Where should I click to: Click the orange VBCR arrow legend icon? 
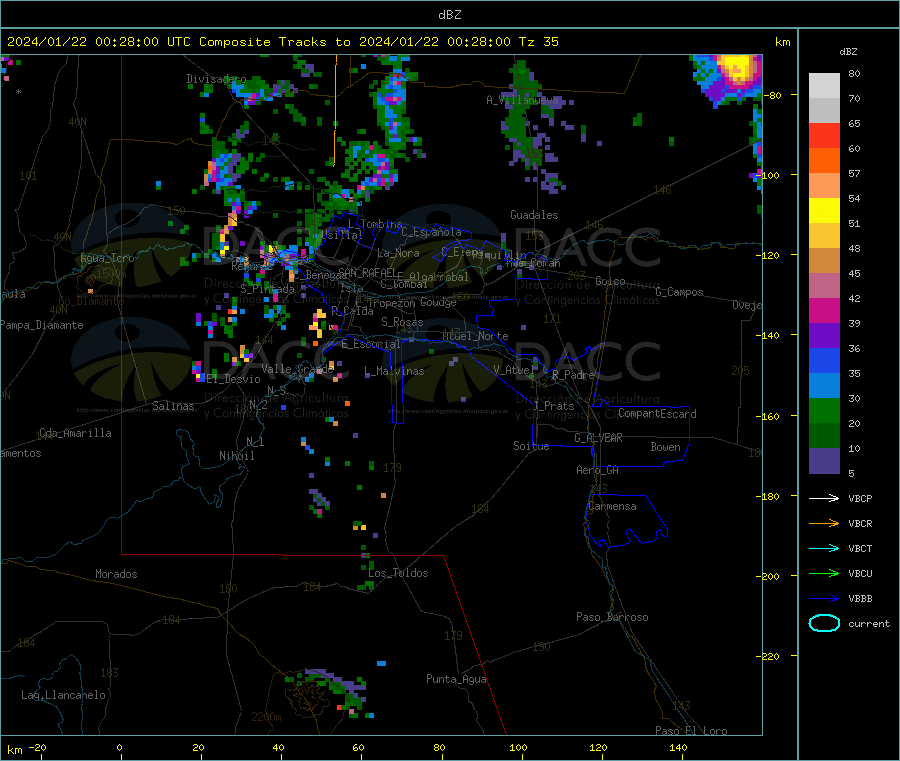(824, 523)
